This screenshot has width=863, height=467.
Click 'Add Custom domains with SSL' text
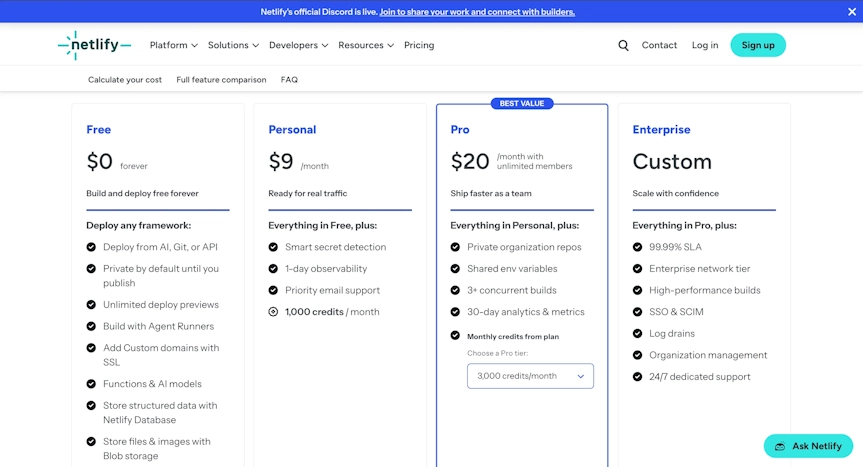tap(161, 355)
